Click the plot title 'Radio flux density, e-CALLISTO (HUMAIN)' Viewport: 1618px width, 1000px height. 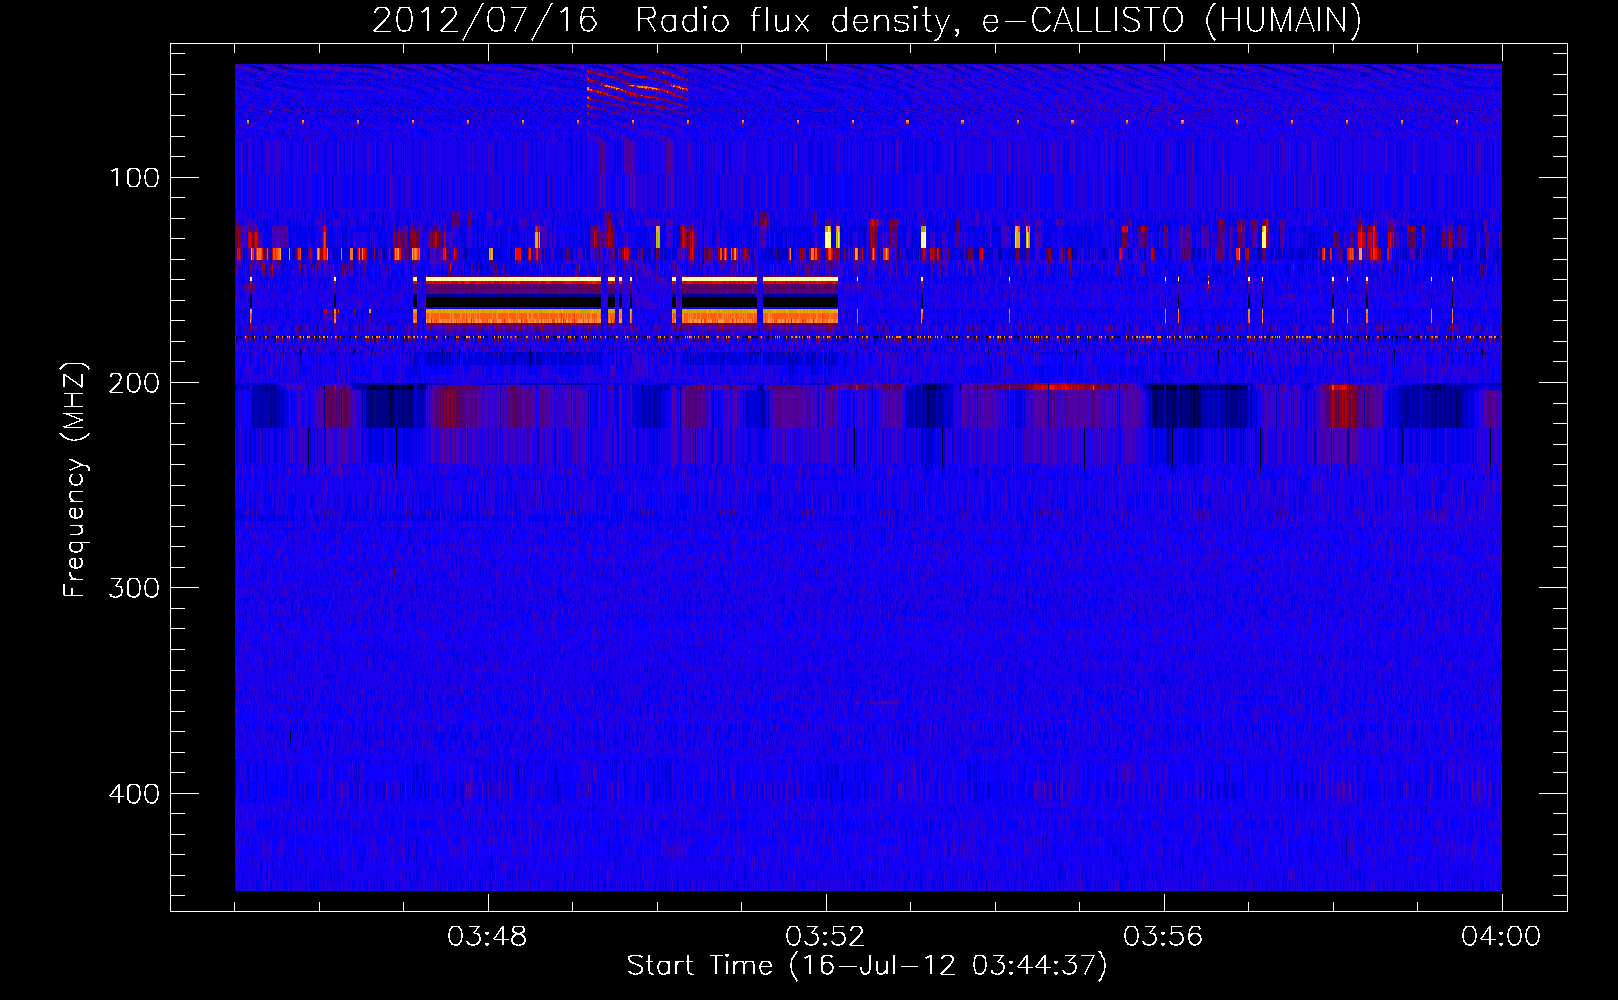pyautogui.click(x=998, y=20)
